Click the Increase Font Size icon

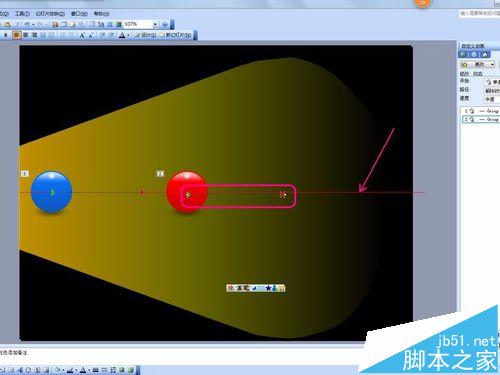tap(82, 35)
